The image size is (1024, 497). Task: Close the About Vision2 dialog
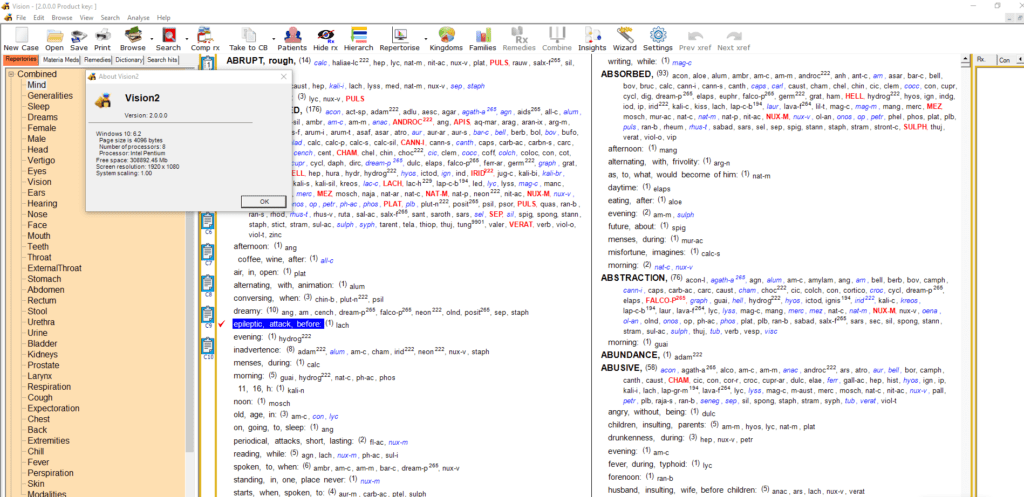[283, 76]
